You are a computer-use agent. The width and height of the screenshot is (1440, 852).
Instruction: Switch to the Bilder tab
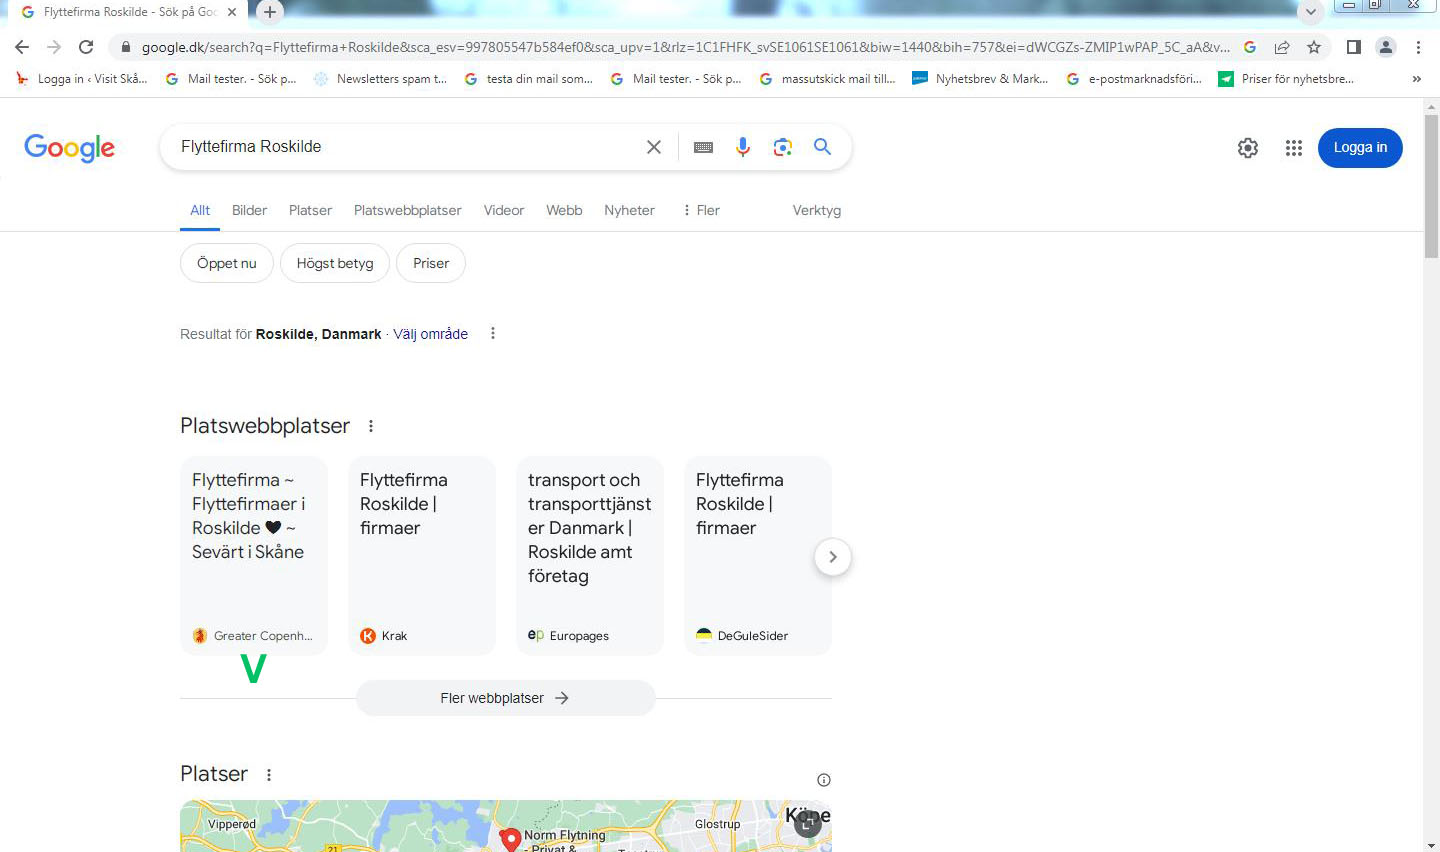click(x=249, y=210)
